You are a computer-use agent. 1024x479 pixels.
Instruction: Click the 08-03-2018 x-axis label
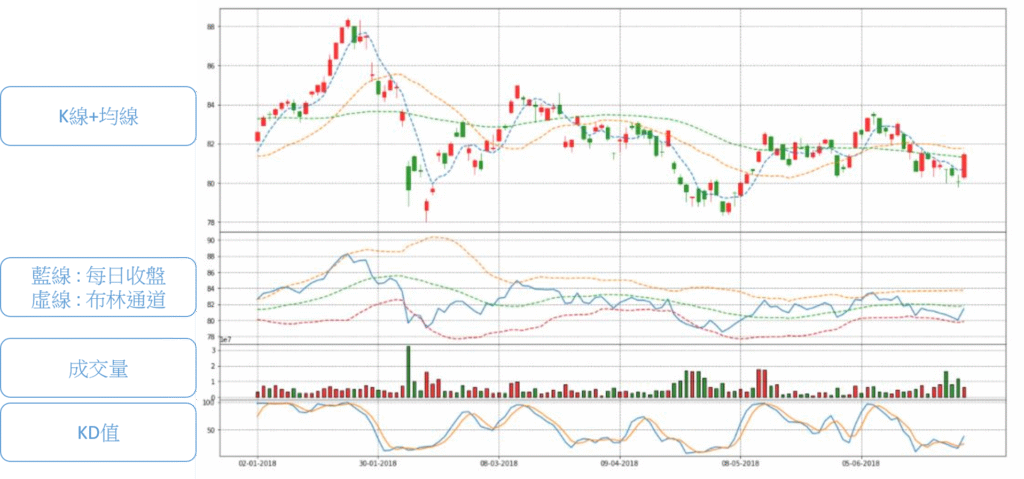[x=499, y=464]
